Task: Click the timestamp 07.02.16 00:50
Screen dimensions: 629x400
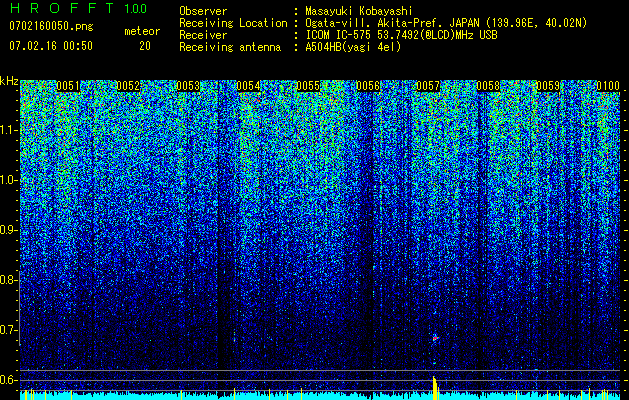Action: pos(51,46)
